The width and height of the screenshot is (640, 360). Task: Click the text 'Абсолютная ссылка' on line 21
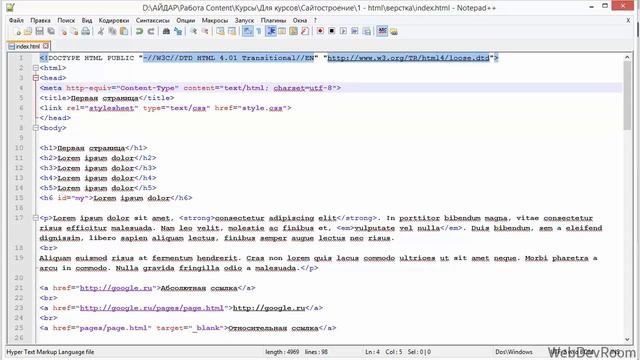click(199, 288)
